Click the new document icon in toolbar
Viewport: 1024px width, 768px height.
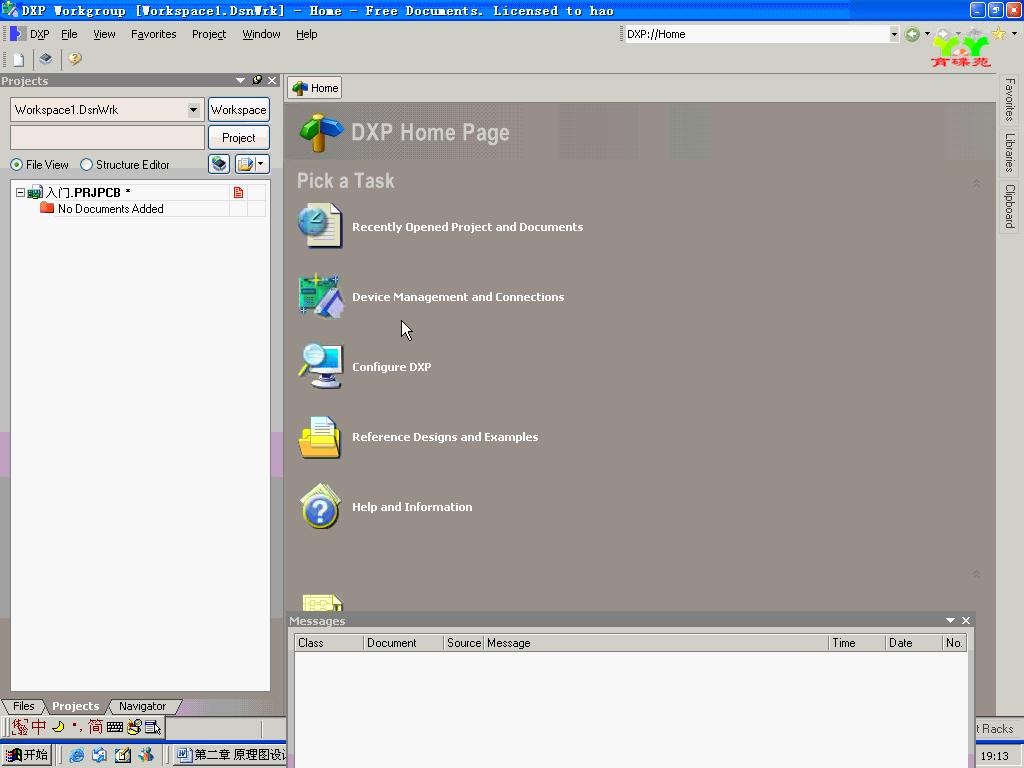pos(18,59)
